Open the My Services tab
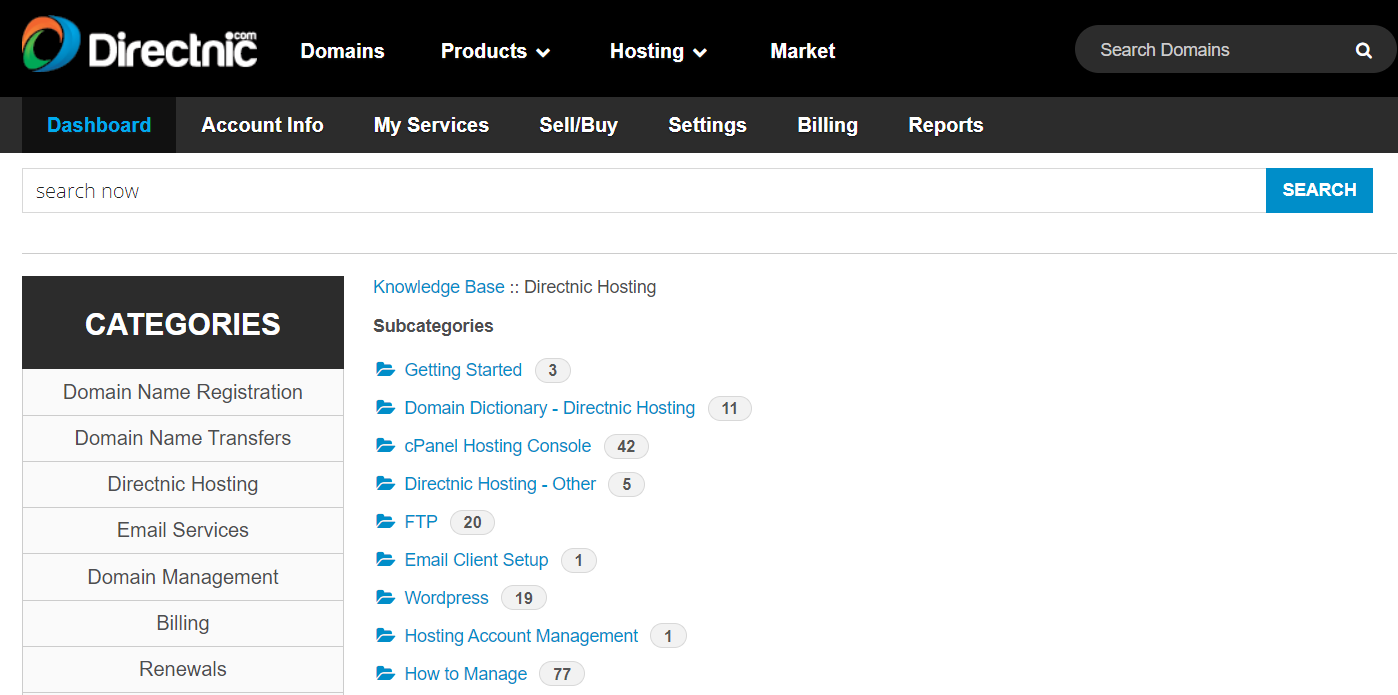1398x695 pixels. pyautogui.click(x=431, y=125)
